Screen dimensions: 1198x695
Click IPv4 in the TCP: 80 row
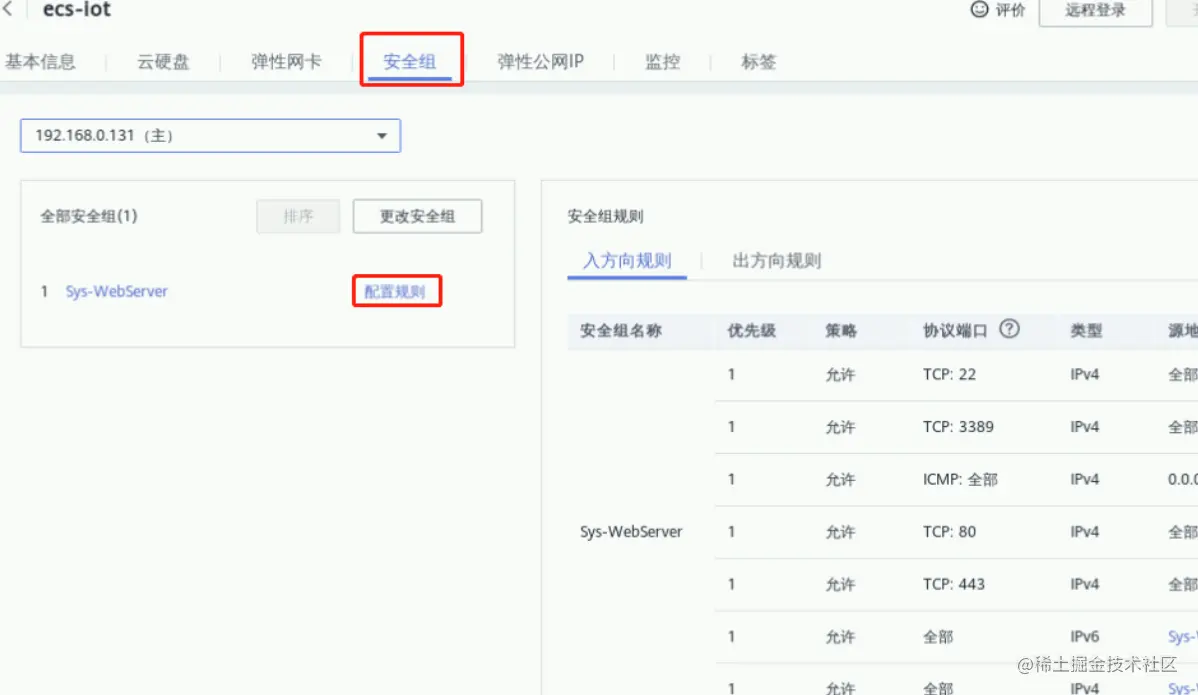[x=1084, y=532]
